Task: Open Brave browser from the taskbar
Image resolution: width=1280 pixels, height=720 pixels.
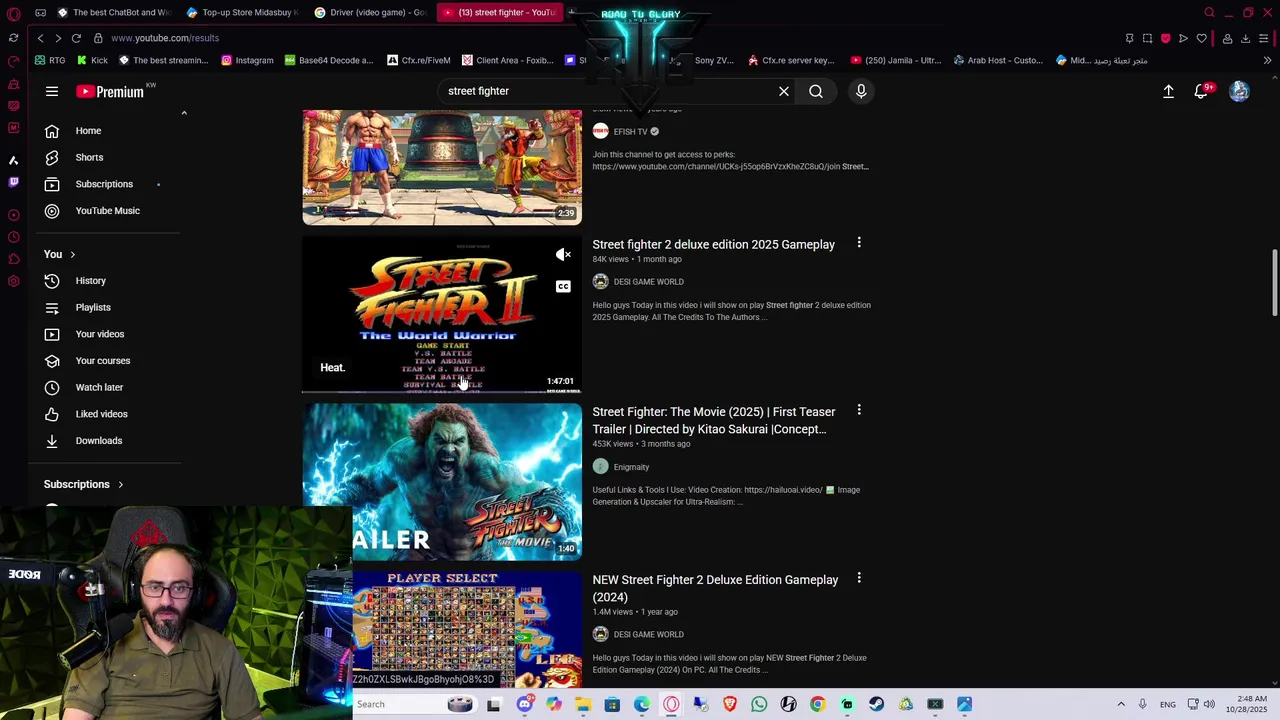Action: click(x=730, y=704)
